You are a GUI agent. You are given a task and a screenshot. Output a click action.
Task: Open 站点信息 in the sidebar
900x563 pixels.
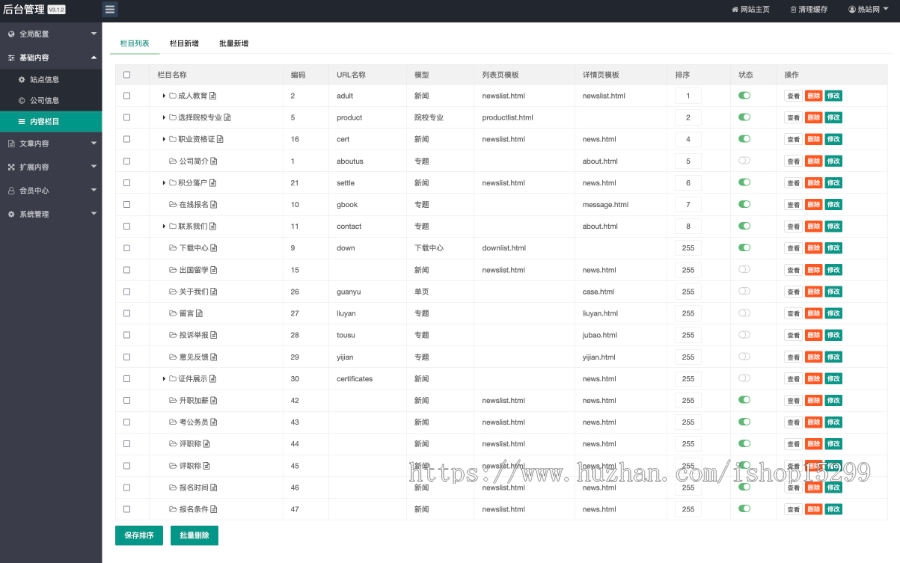(51, 79)
